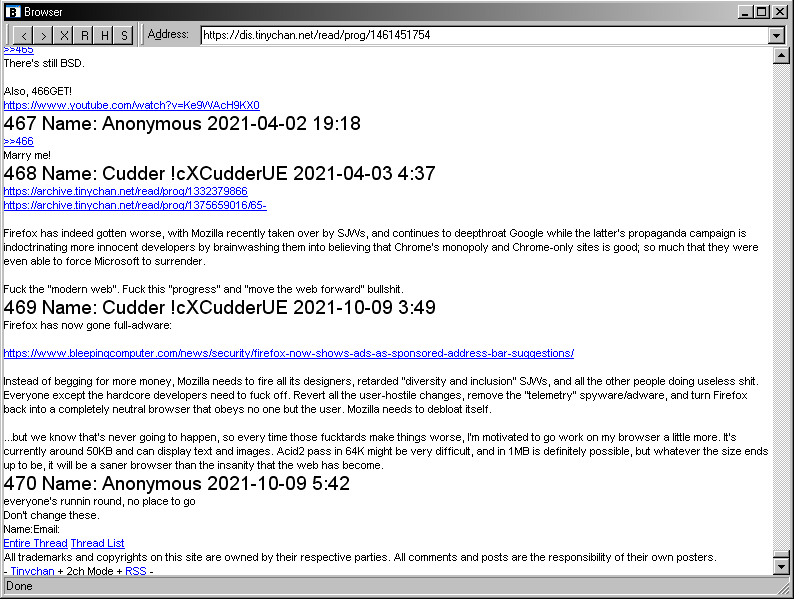The width and height of the screenshot is (794, 599).
Task: Focus the Address URL field
Action: (485, 35)
